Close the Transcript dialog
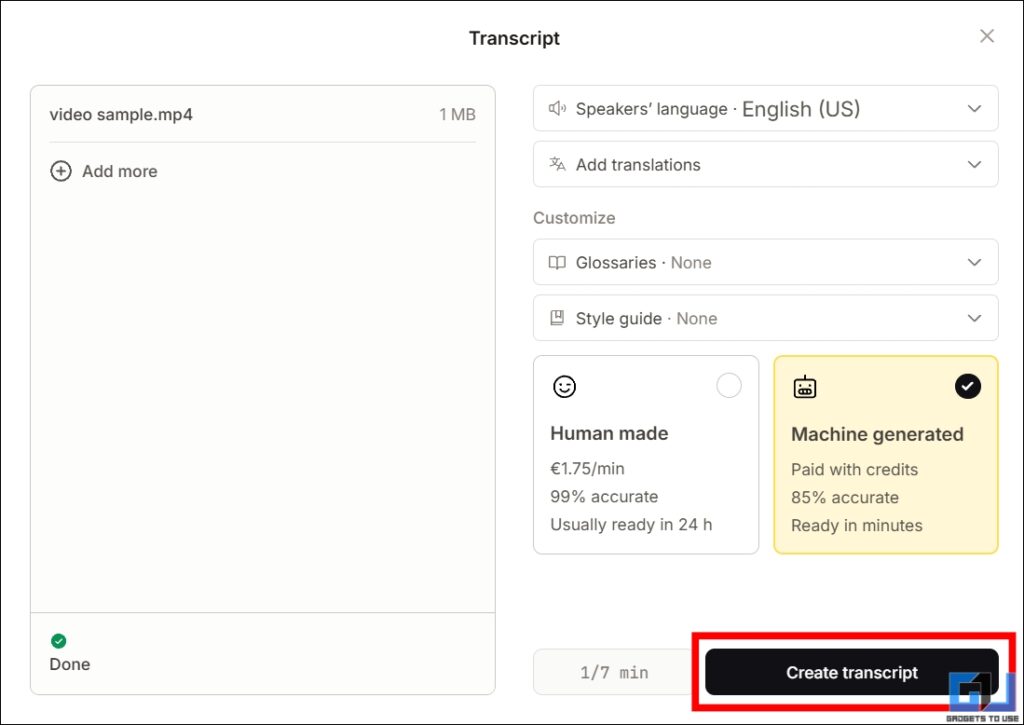 pyautogui.click(x=987, y=37)
